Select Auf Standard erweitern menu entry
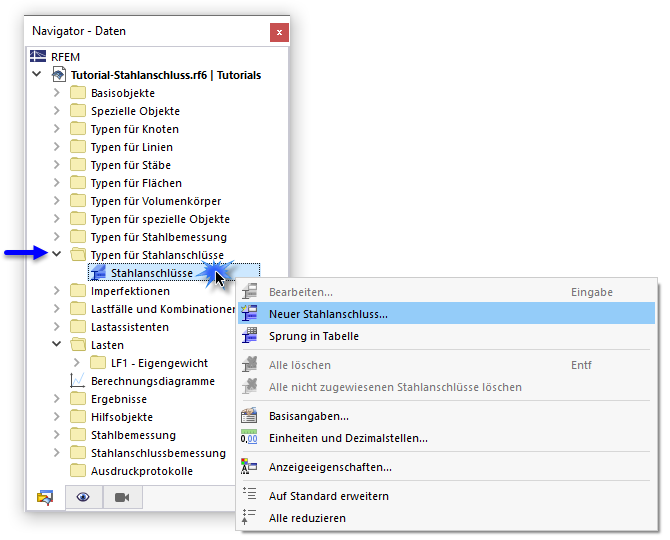 [446, 496]
